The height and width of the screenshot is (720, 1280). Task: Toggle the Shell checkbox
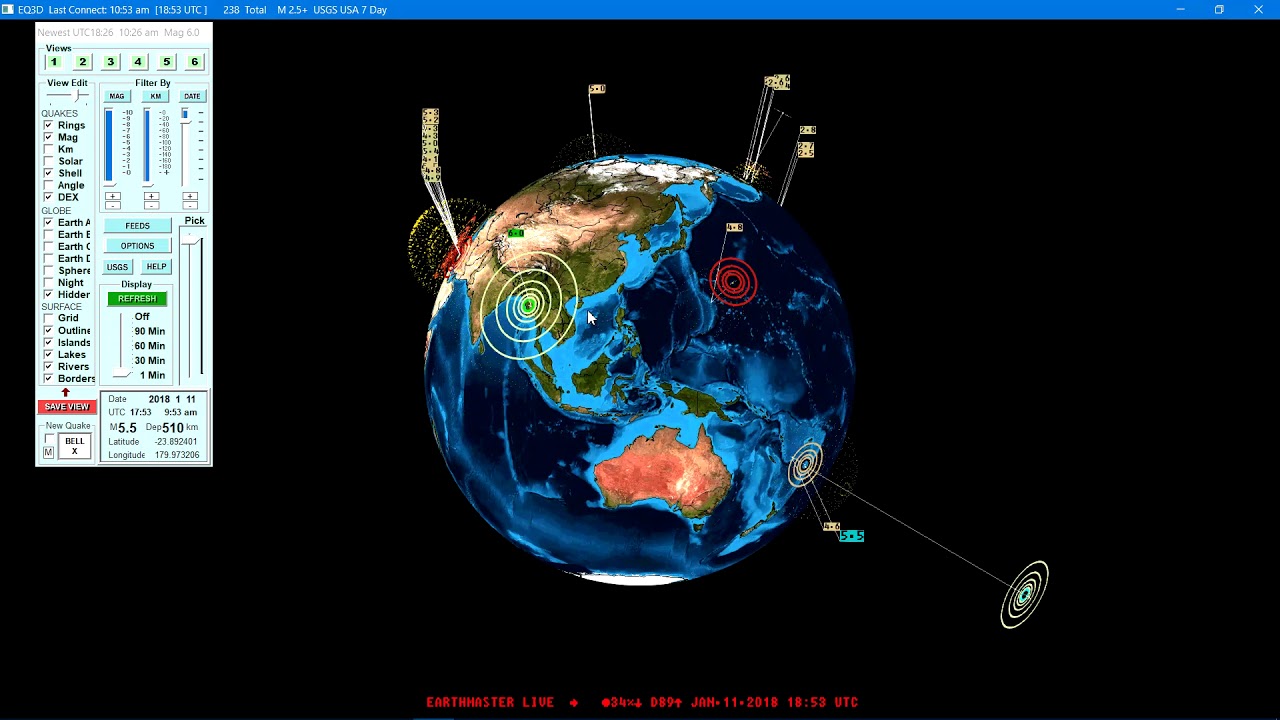48,173
